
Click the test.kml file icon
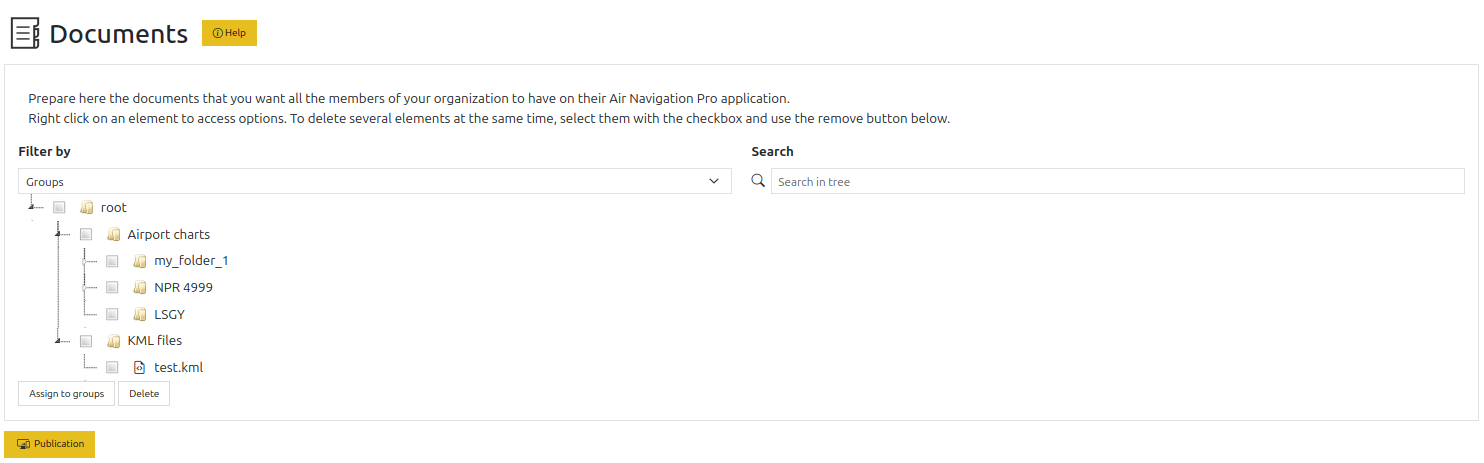pyautogui.click(x=140, y=368)
